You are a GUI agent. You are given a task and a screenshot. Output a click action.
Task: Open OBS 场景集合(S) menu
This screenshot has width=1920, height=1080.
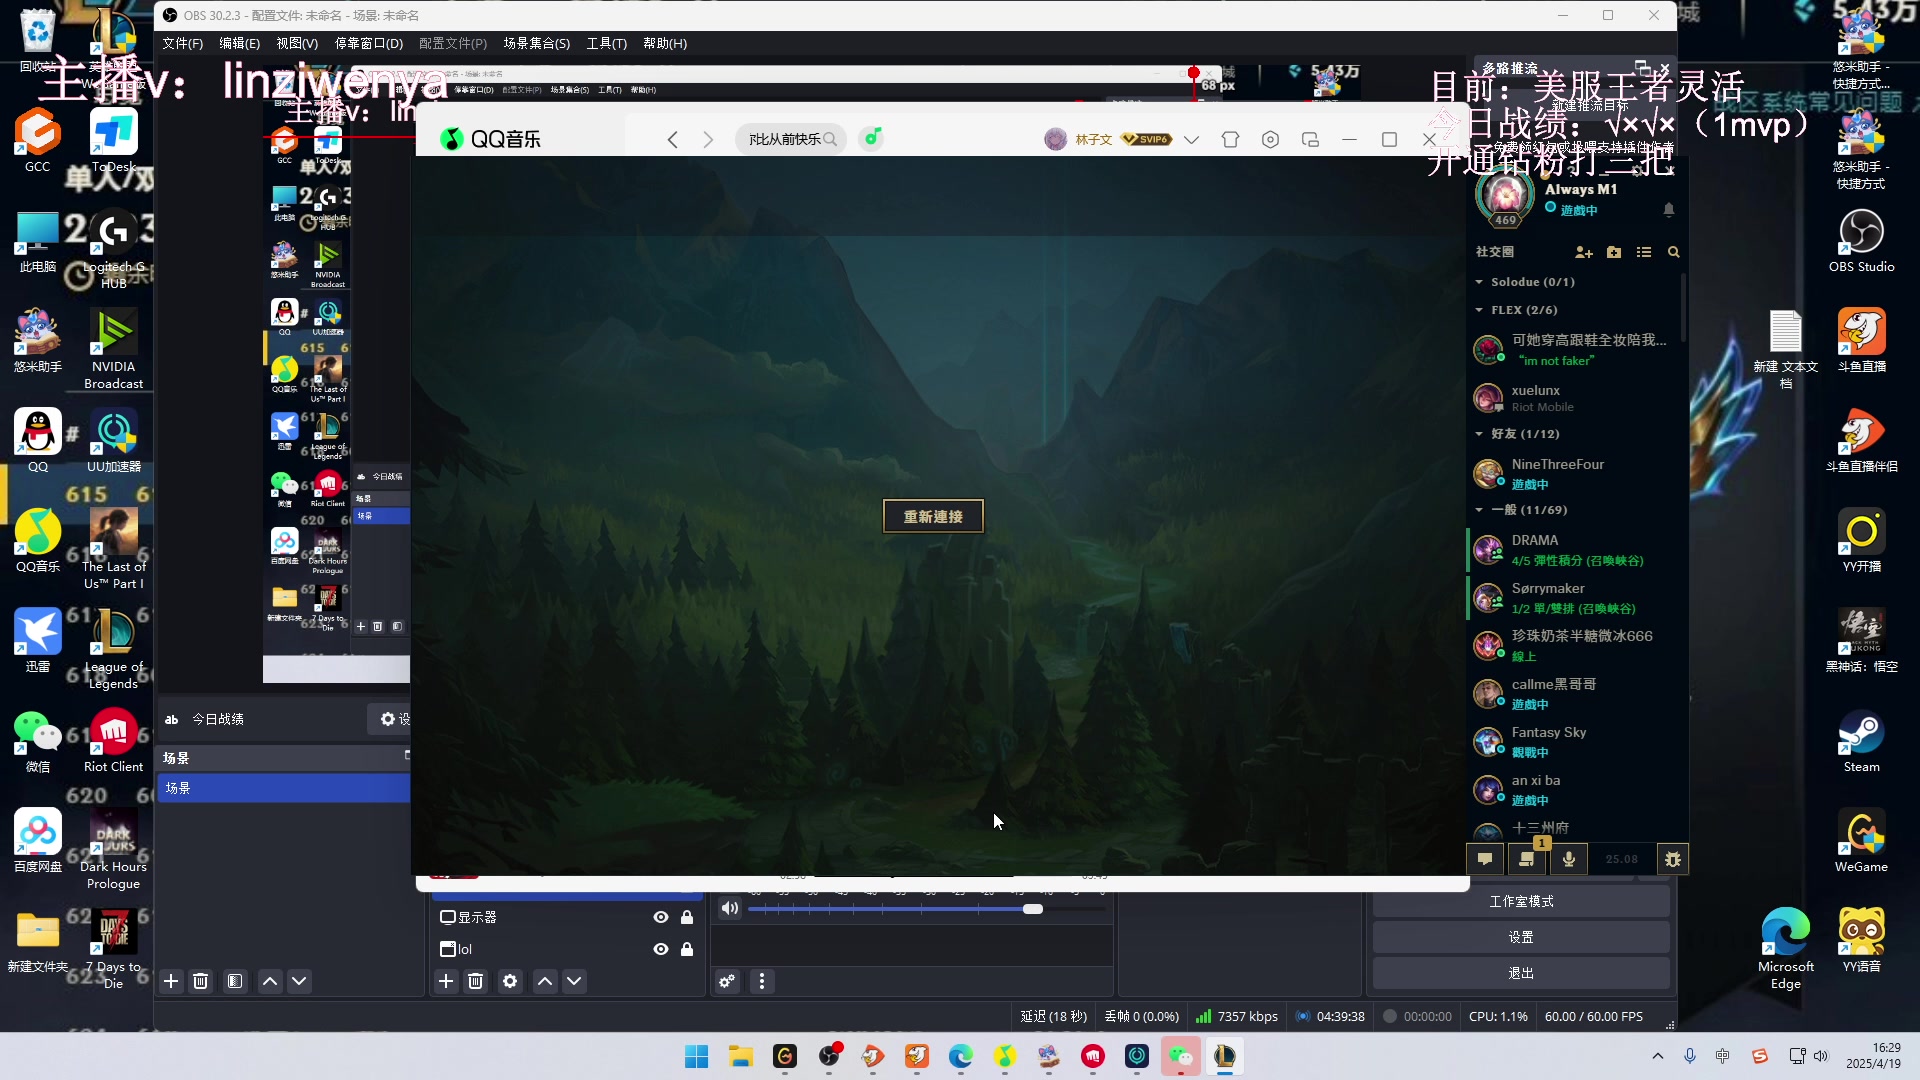click(x=537, y=44)
